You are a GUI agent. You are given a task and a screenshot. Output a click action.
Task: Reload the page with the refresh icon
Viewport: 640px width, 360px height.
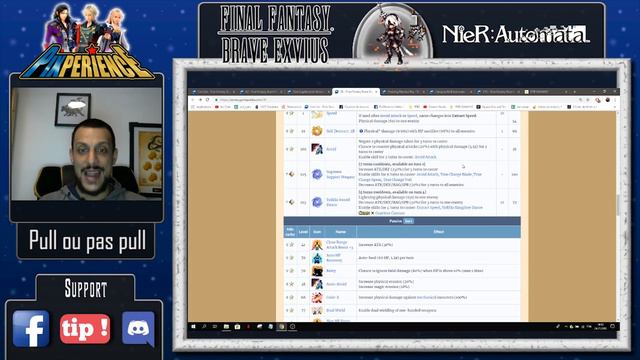(207, 100)
